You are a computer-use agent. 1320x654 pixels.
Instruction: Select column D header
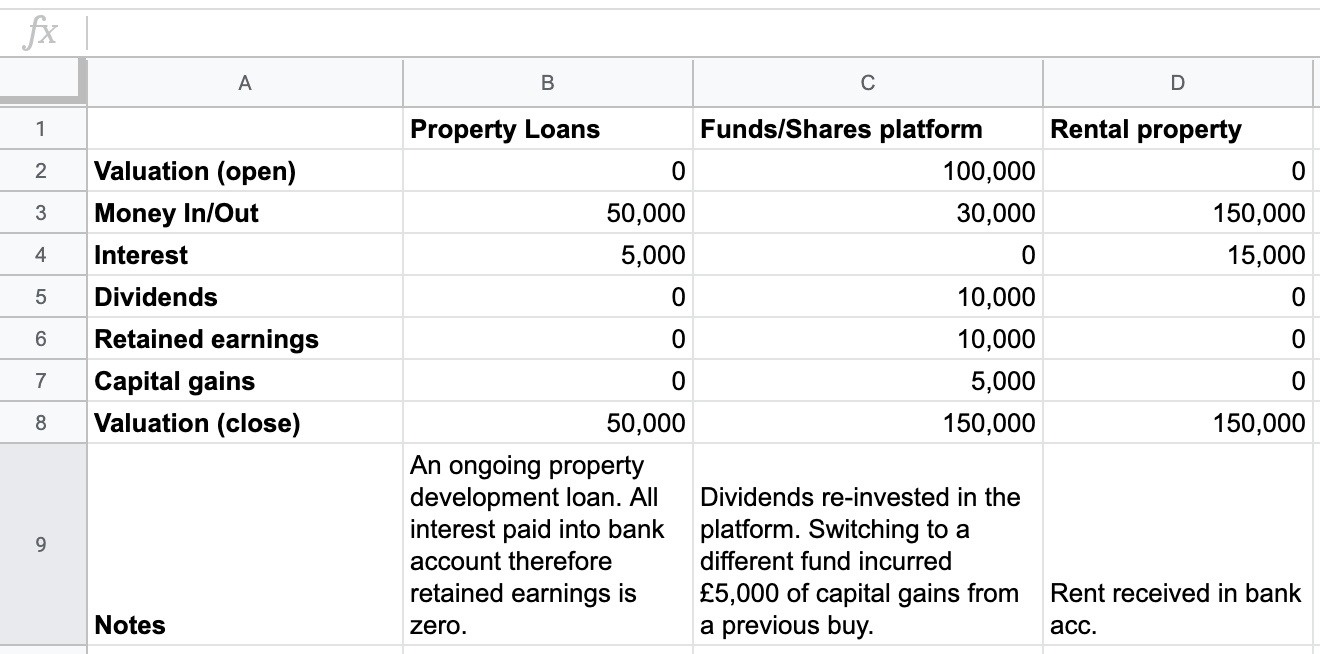point(1177,83)
